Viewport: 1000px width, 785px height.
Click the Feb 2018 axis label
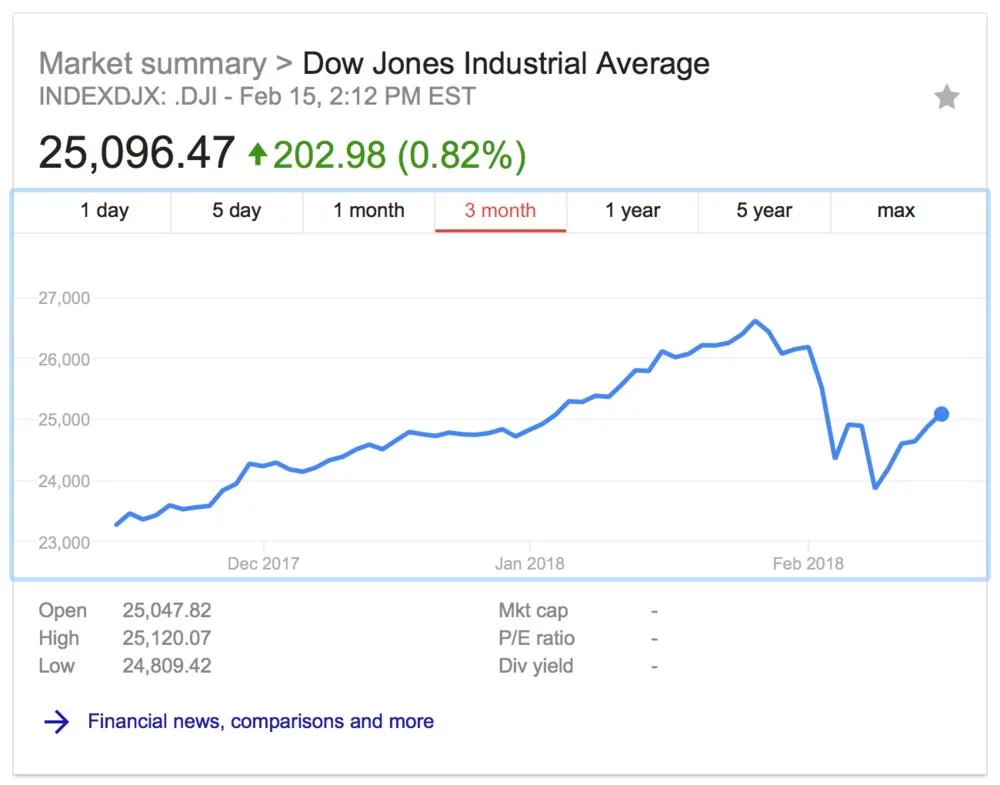[808, 564]
